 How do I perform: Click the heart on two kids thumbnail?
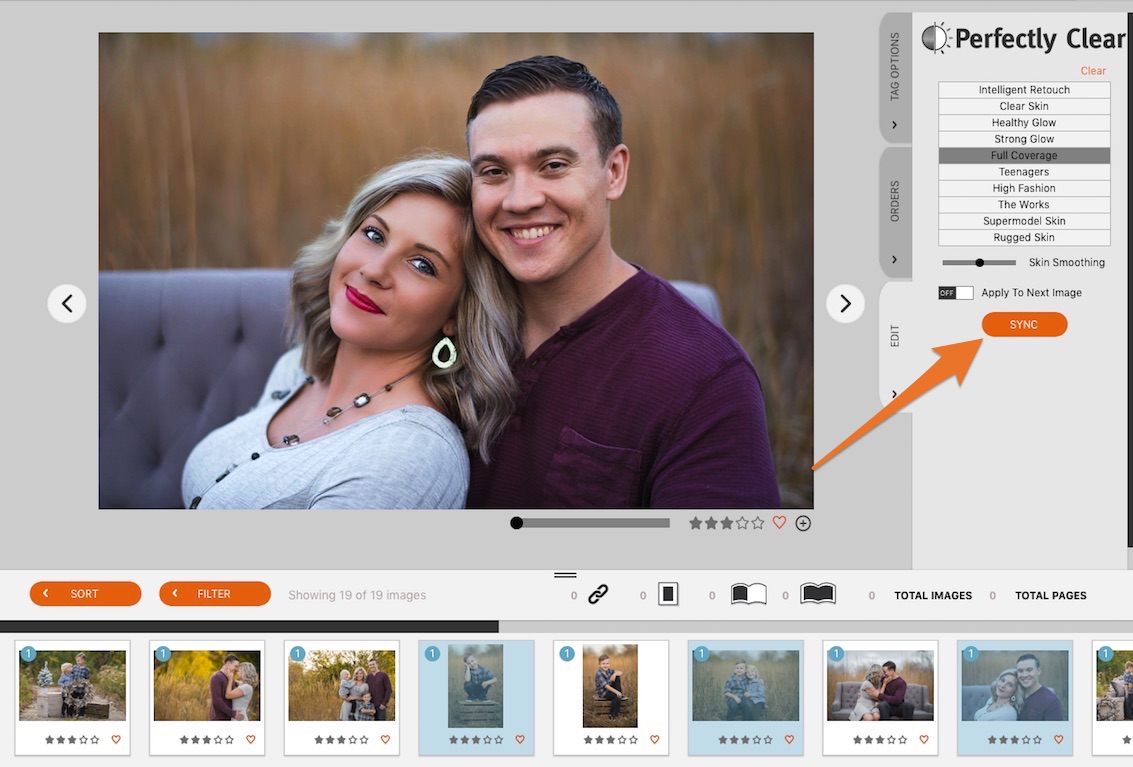(x=789, y=740)
